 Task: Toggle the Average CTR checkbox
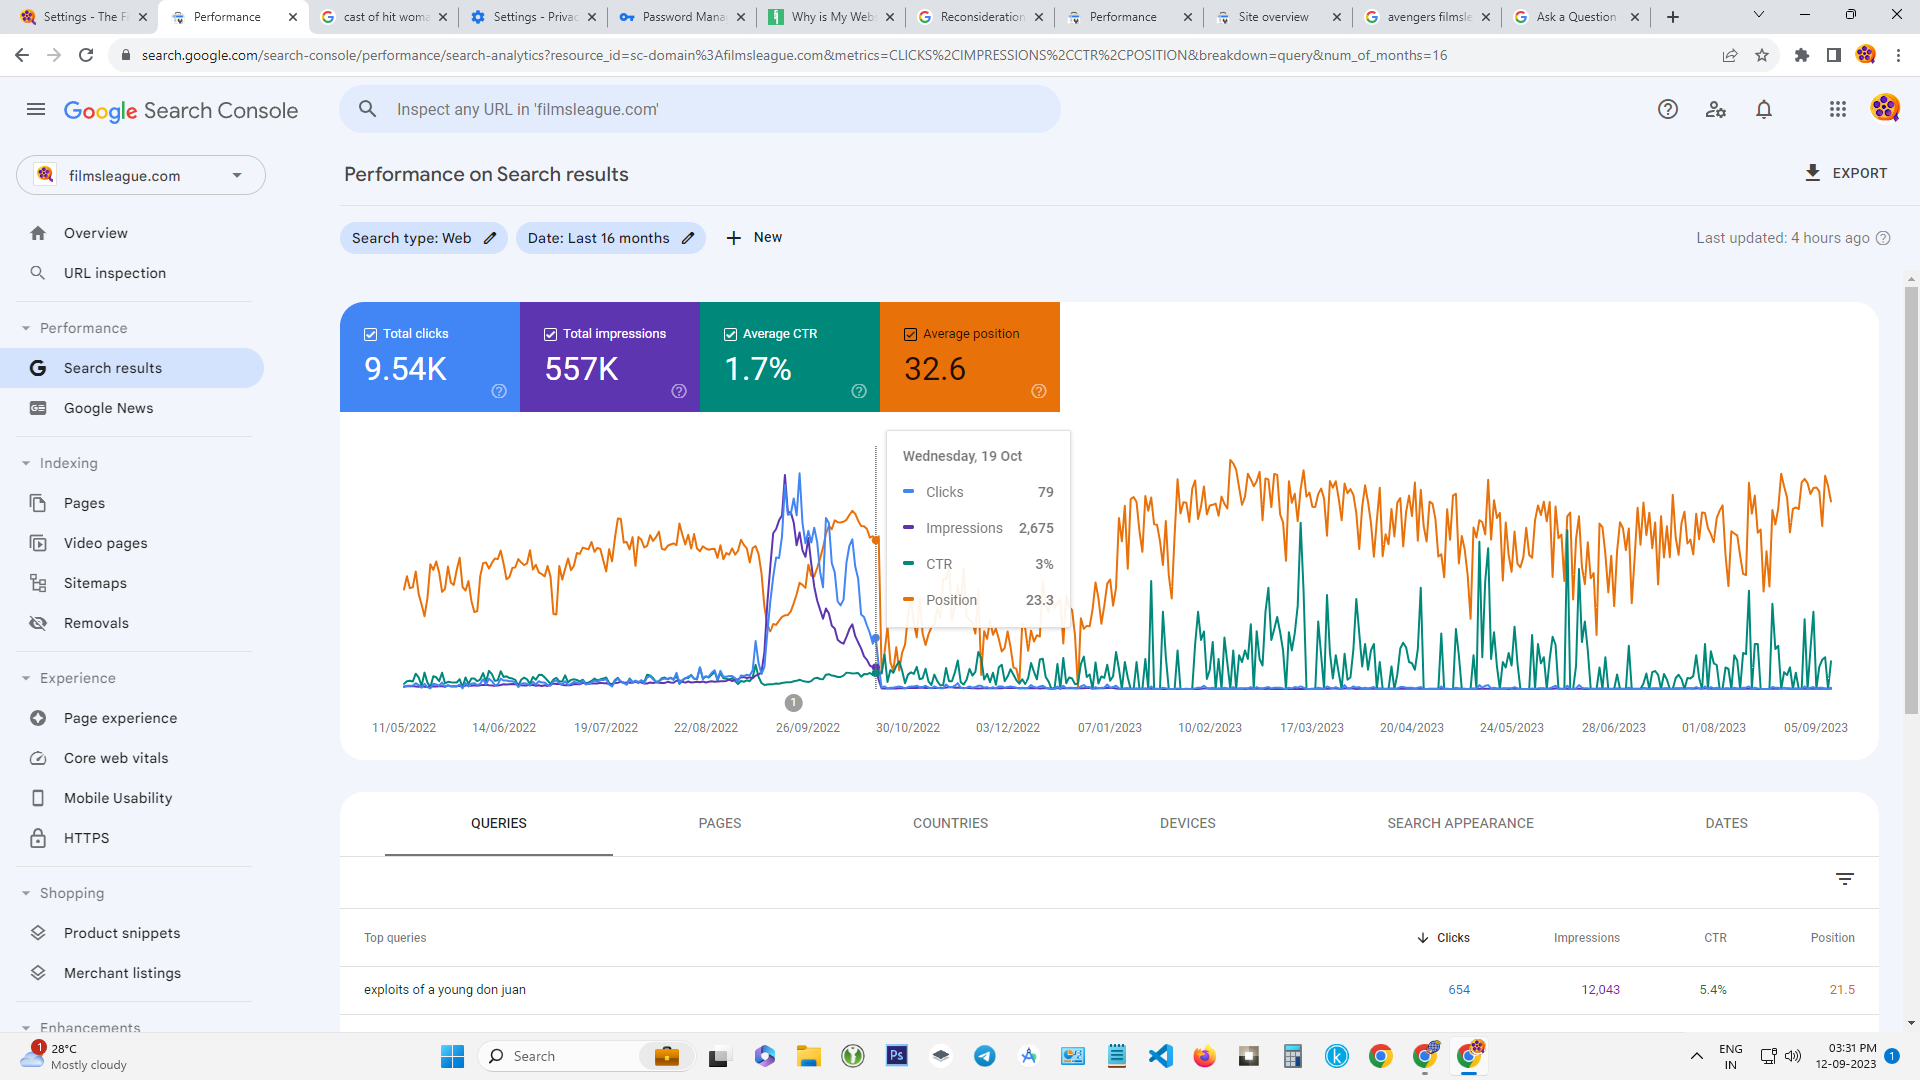click(730, 334)
